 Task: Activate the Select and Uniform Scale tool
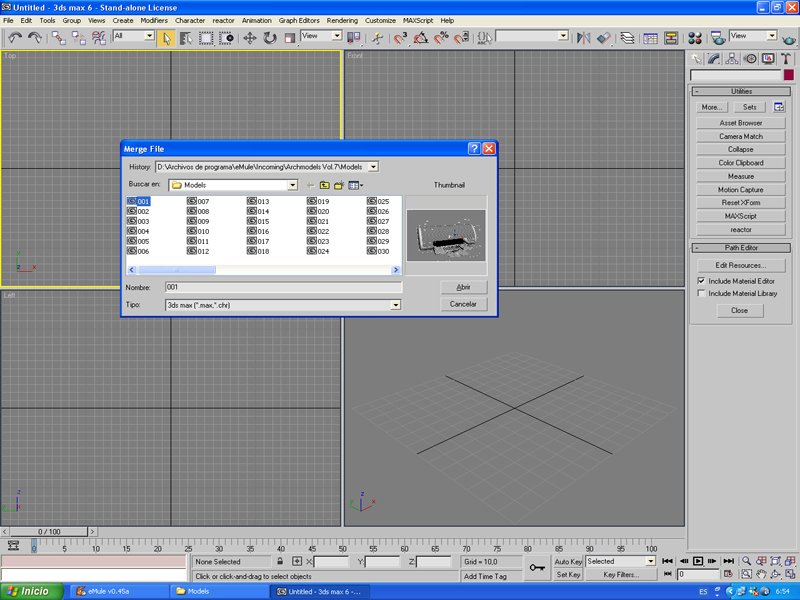pos(289,38)
